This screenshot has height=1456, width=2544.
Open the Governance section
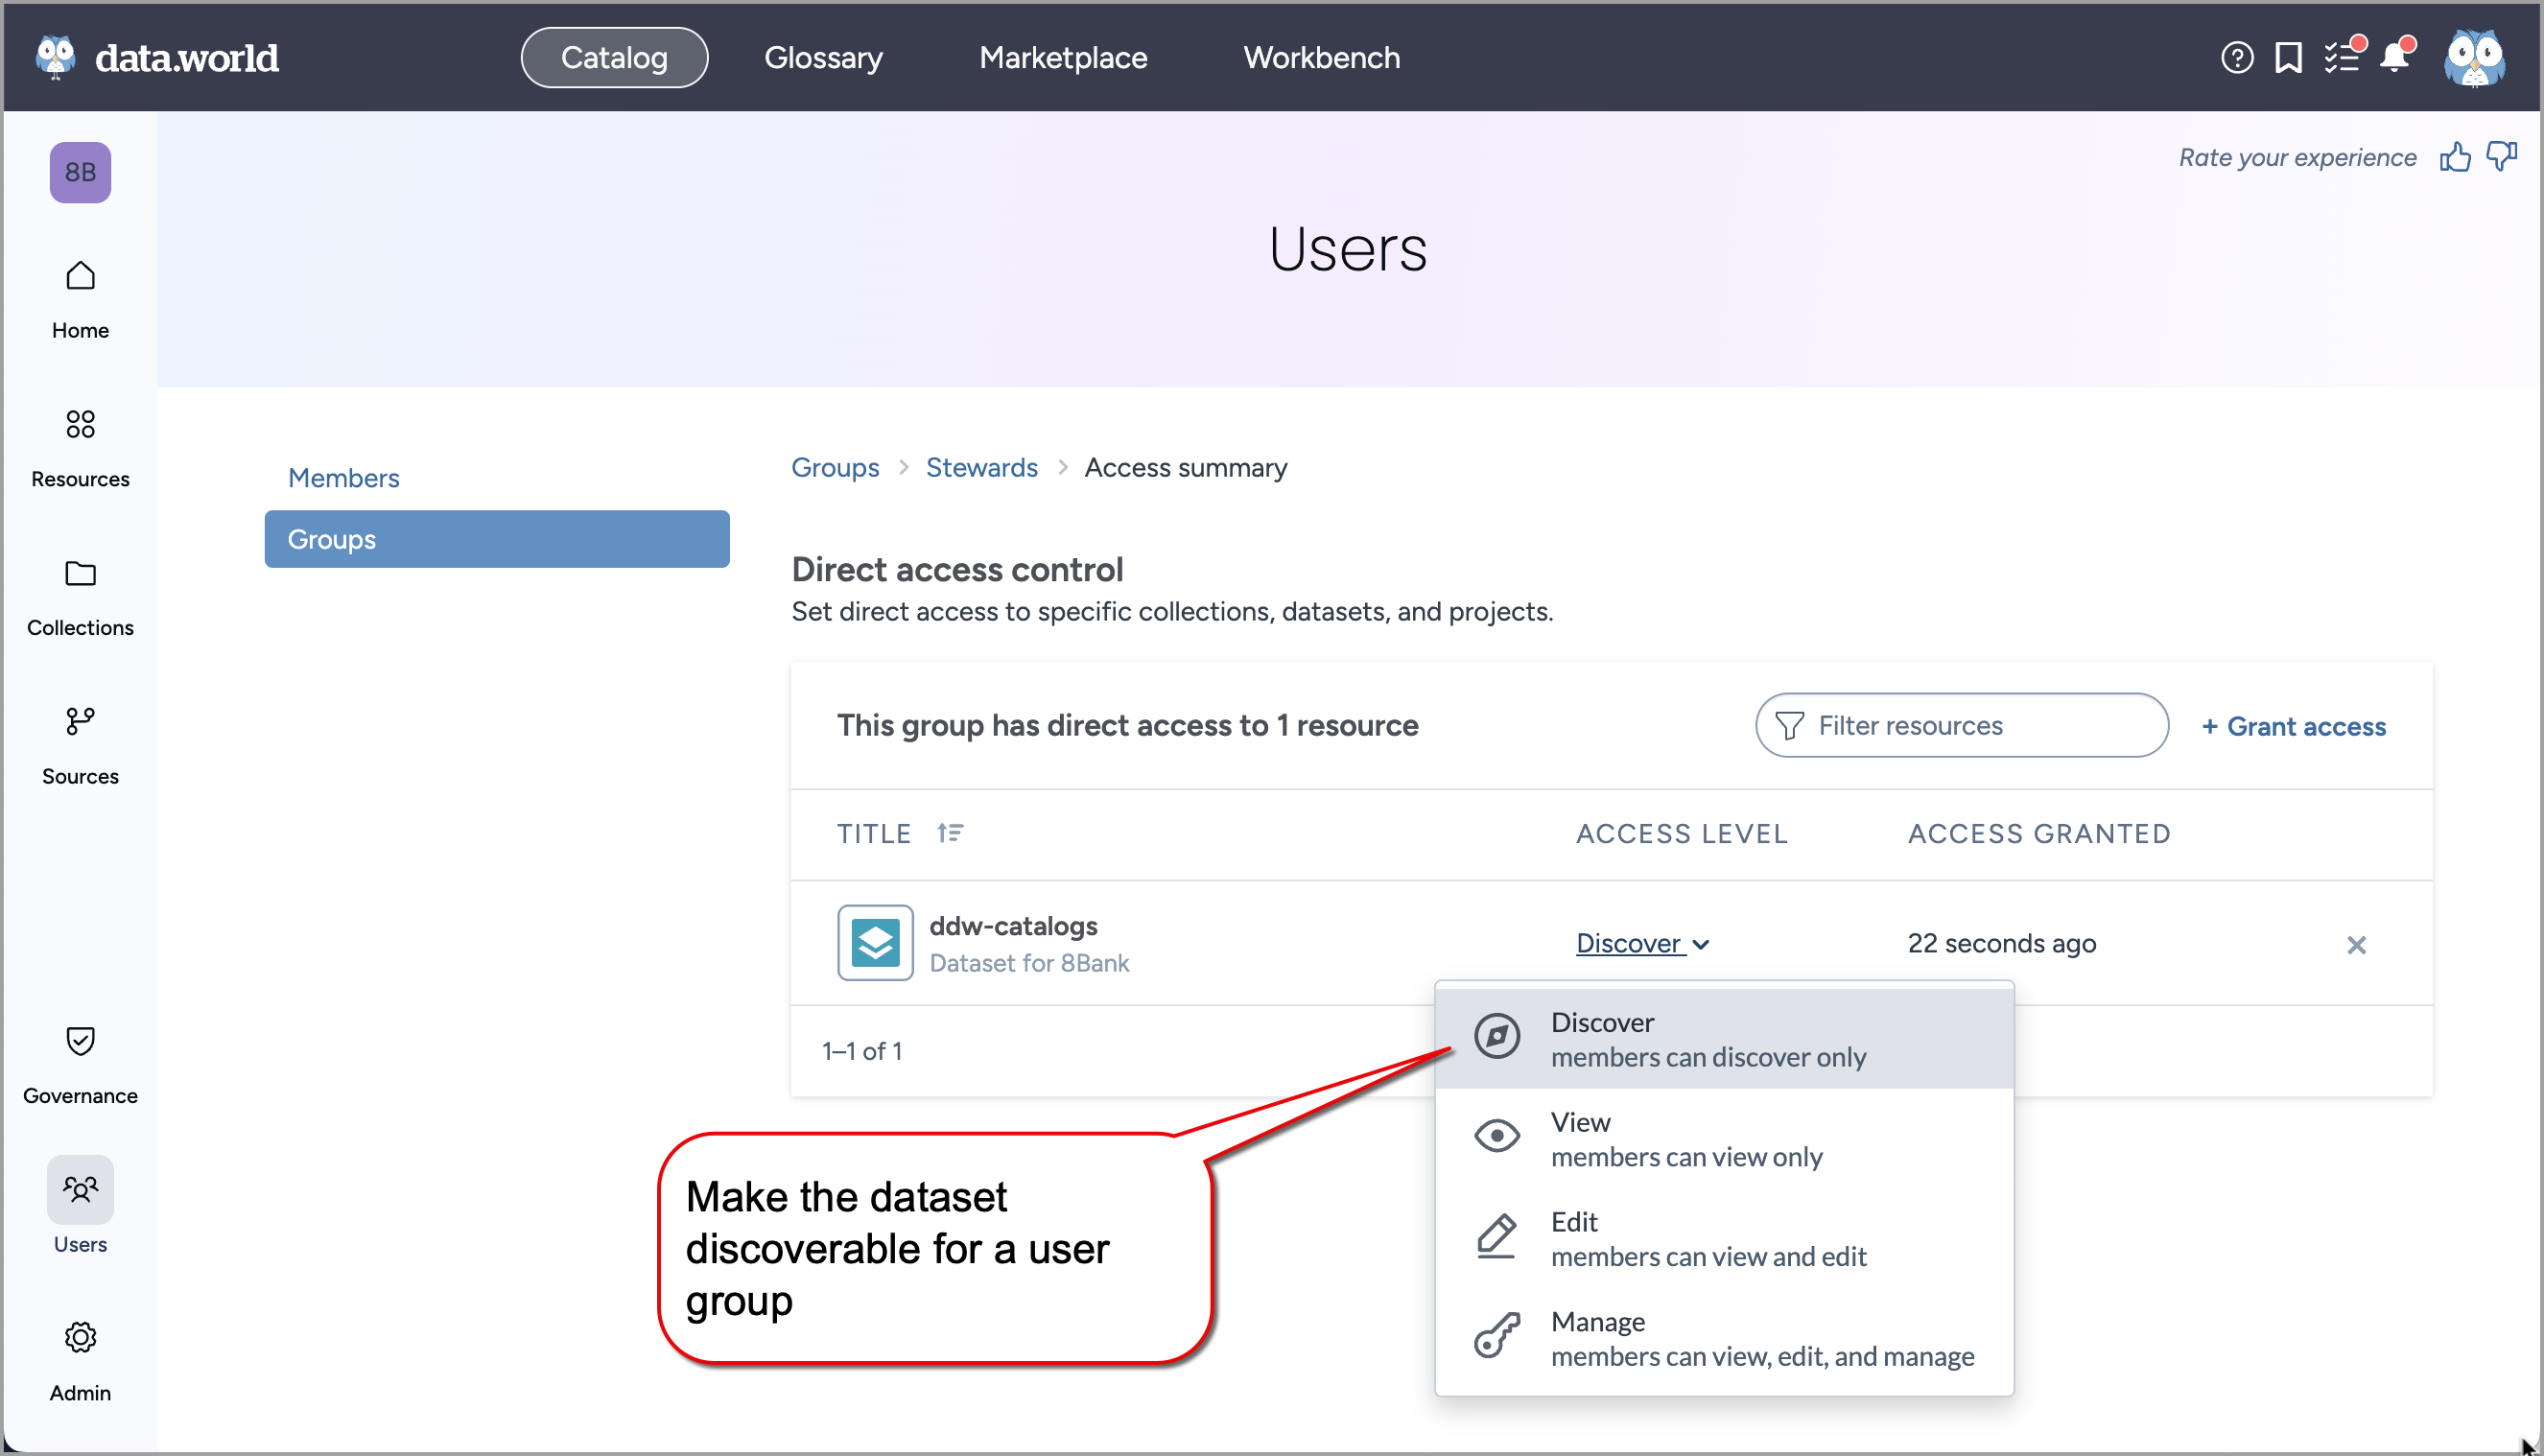[x=79, y=1062]
